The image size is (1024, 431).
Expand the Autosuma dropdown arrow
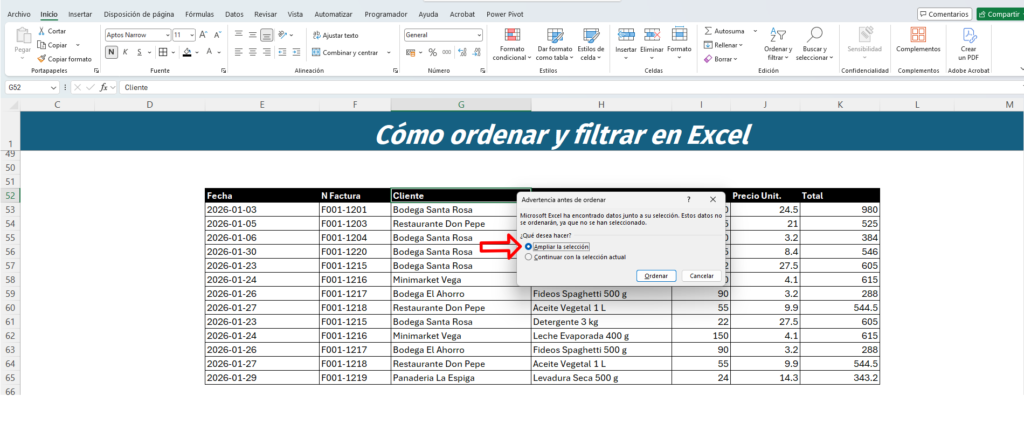pos(755,31)
